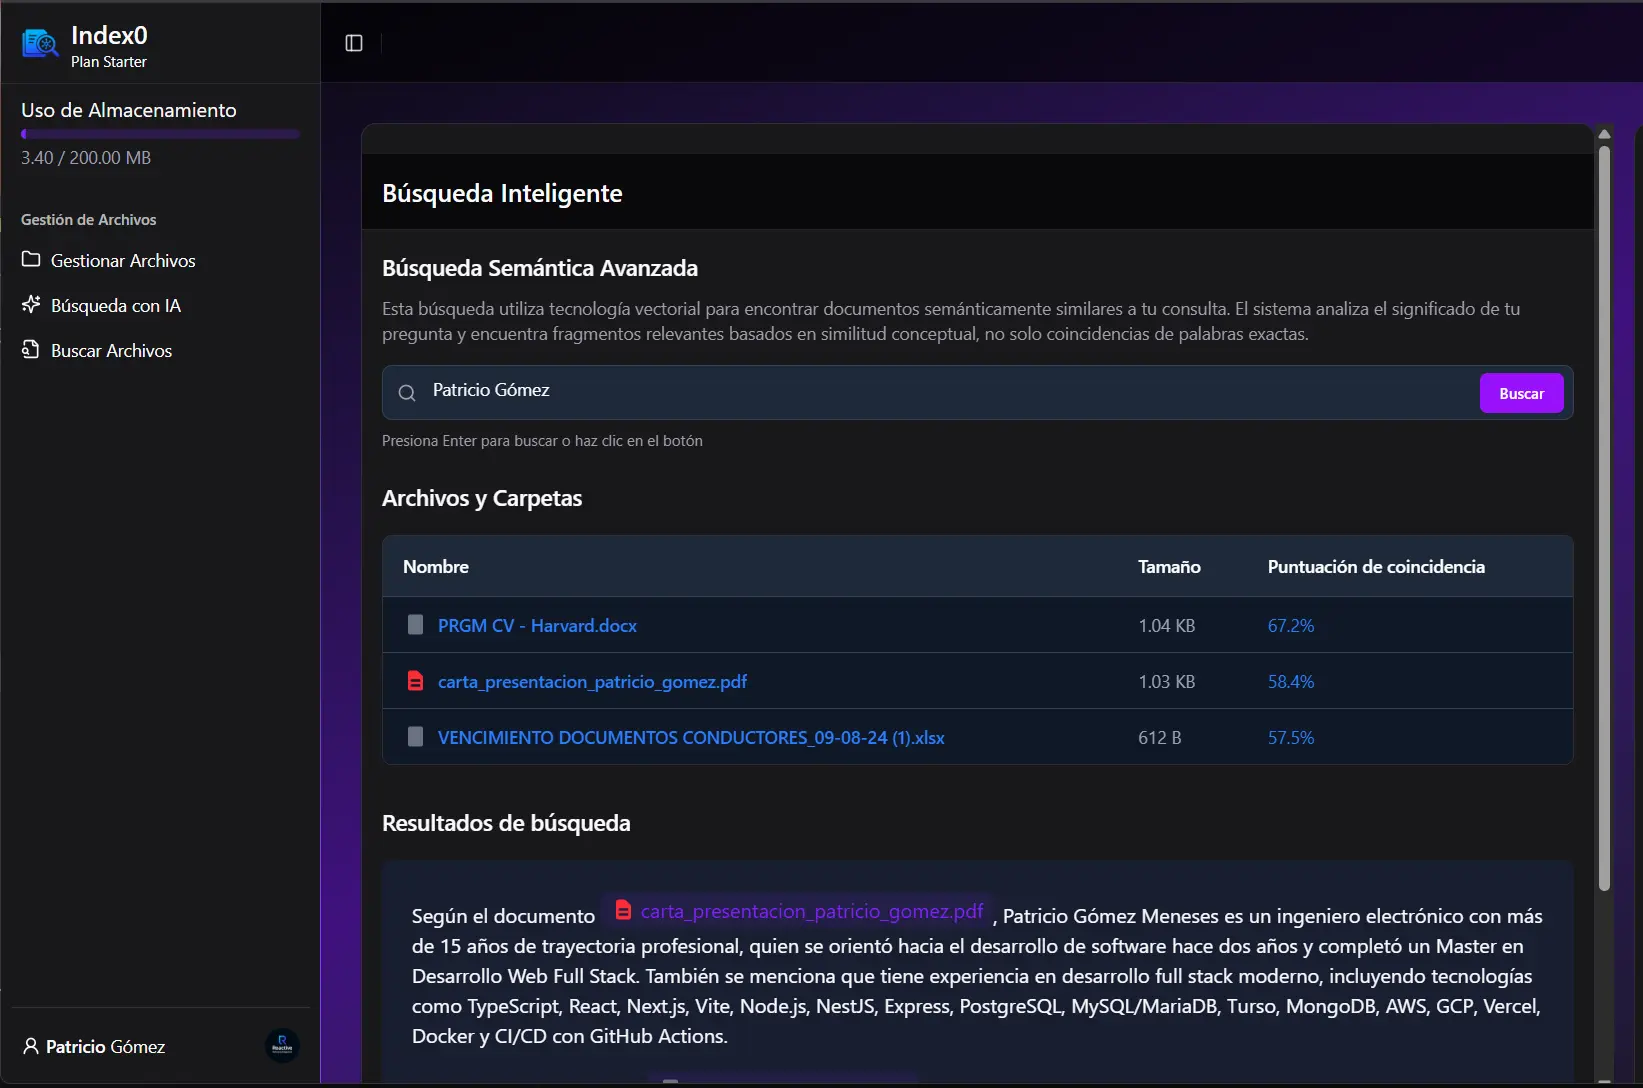
Task: Click the storage usage progress bar
Action: tap(159, 134)
